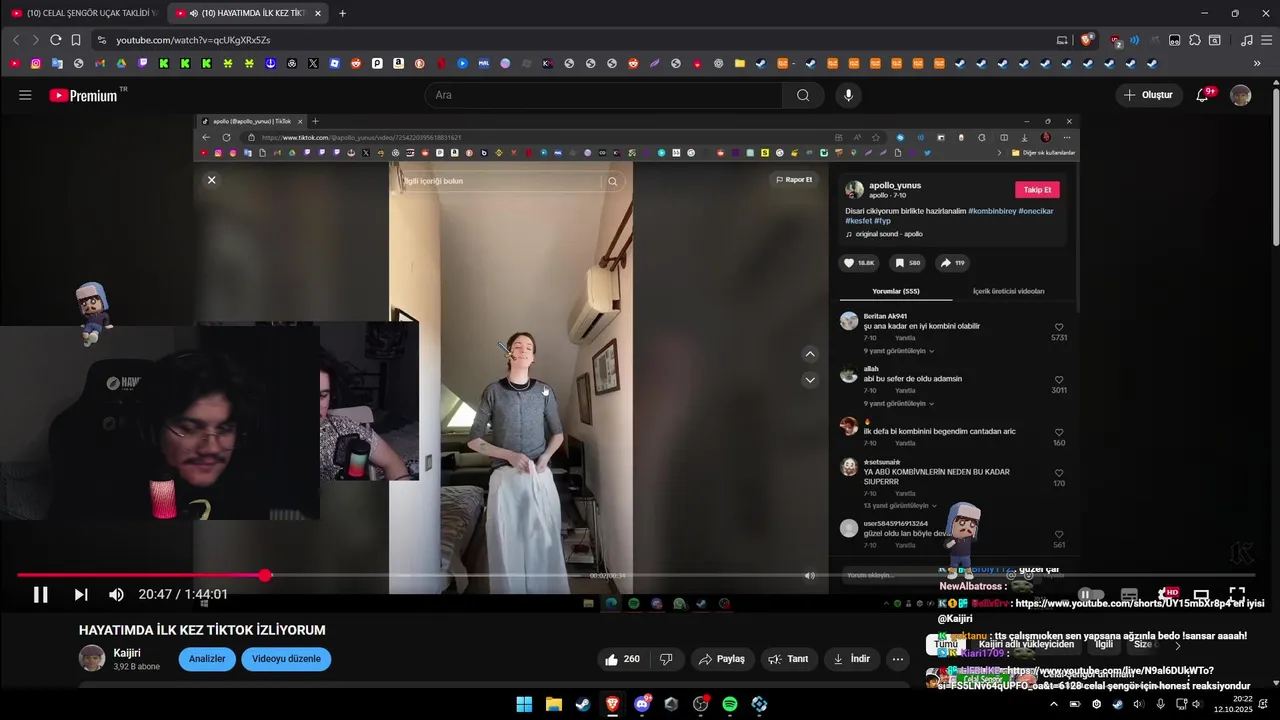Close the HAYATIMDA İLK KEZ TİKTOK tab

318,13
